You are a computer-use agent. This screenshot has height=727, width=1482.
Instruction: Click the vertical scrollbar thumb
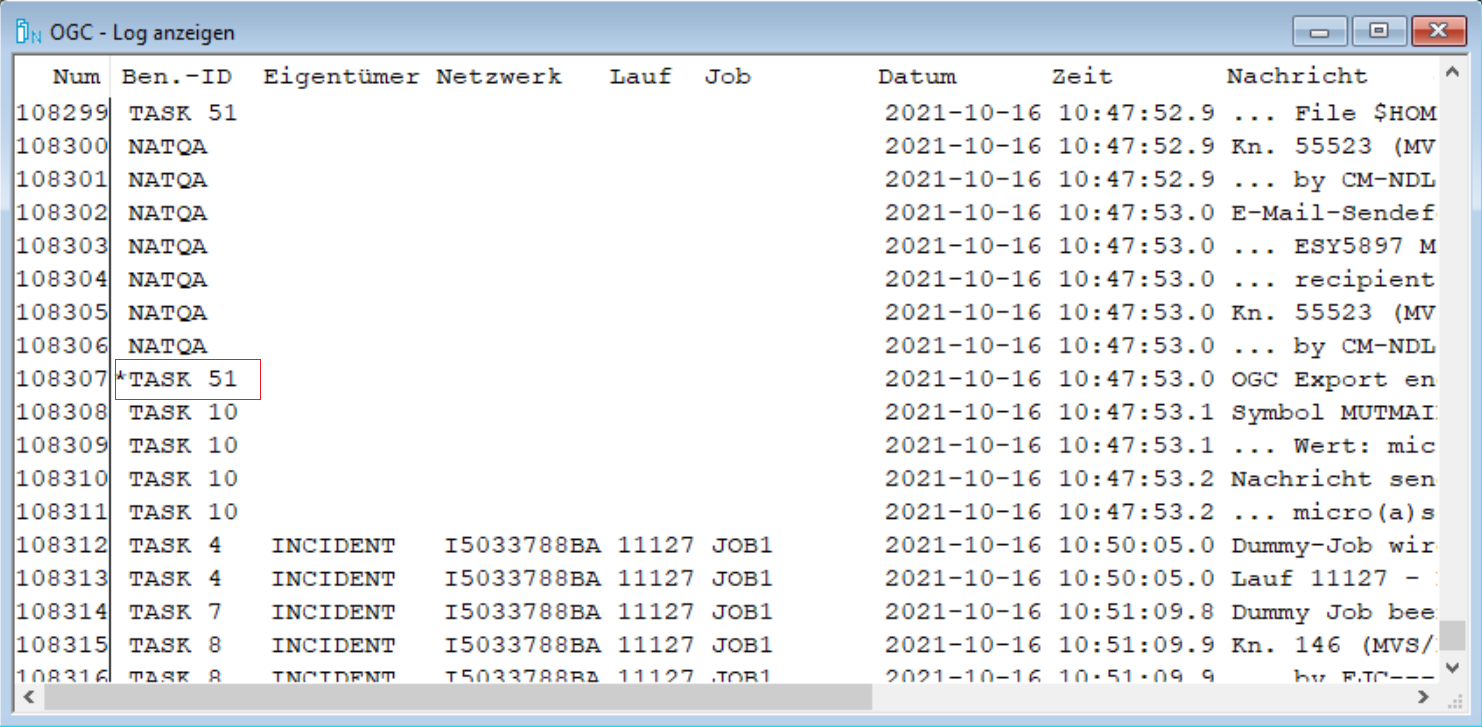pyautogui.click(x=1452, y=635)
